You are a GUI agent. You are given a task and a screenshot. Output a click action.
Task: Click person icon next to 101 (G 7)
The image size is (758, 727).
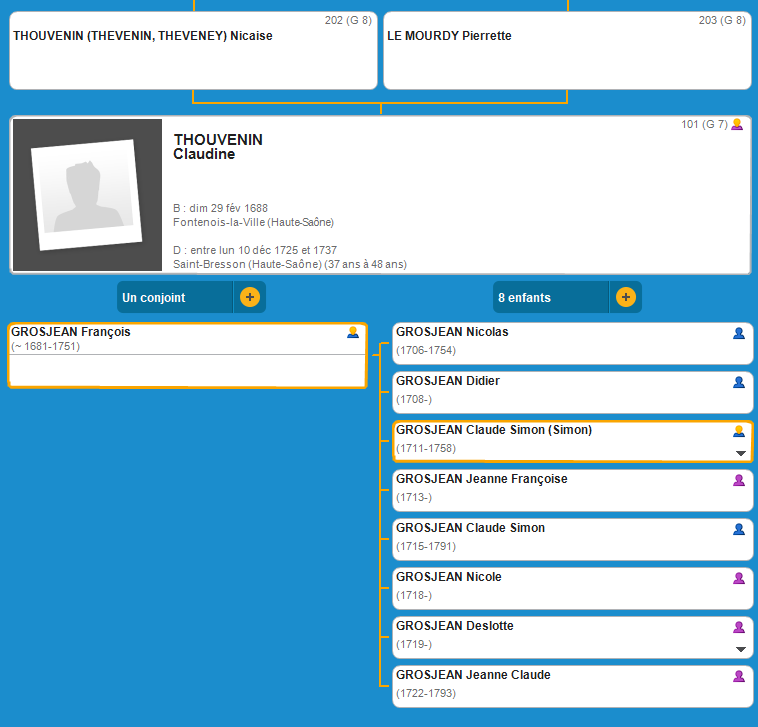738,125
